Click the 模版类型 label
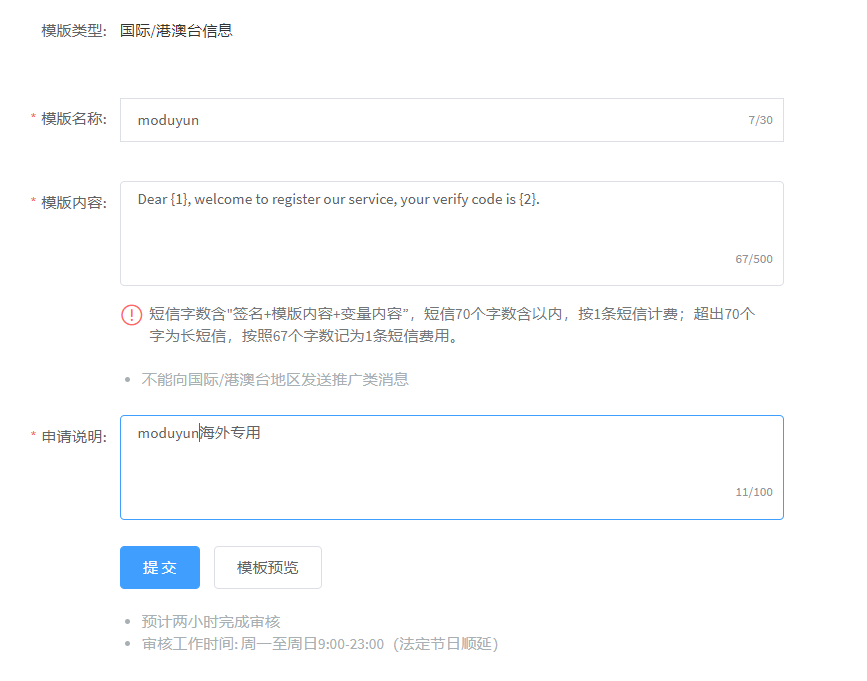Viewport: 867px width, 681px height. point(74,30)
